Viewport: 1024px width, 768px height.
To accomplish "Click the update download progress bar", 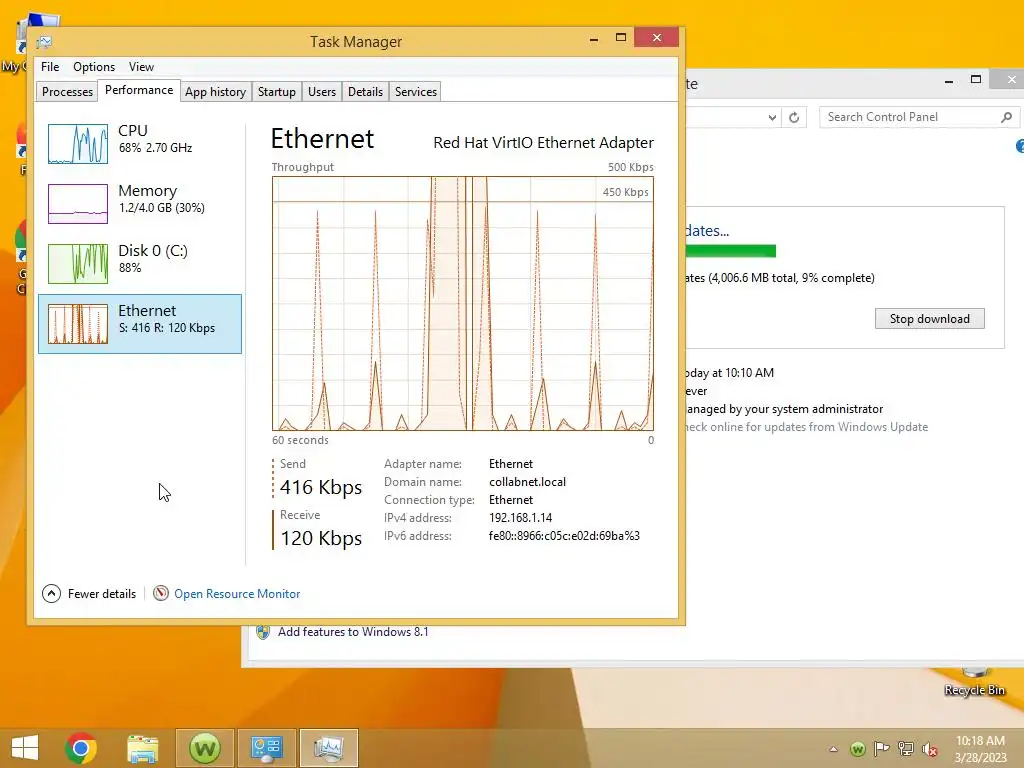I will 731,251.
